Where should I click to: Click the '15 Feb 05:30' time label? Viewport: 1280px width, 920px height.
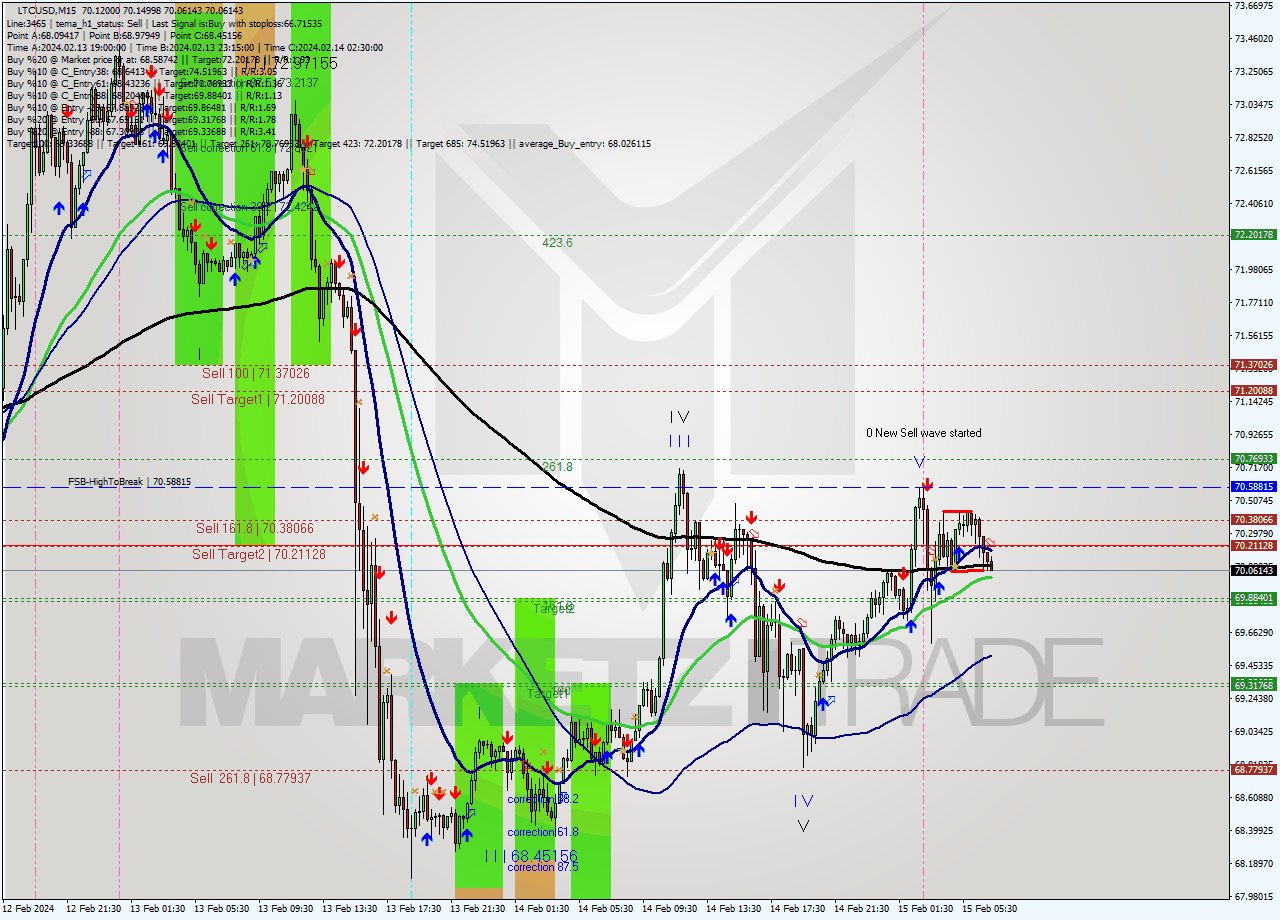click(x=990, y=909)
